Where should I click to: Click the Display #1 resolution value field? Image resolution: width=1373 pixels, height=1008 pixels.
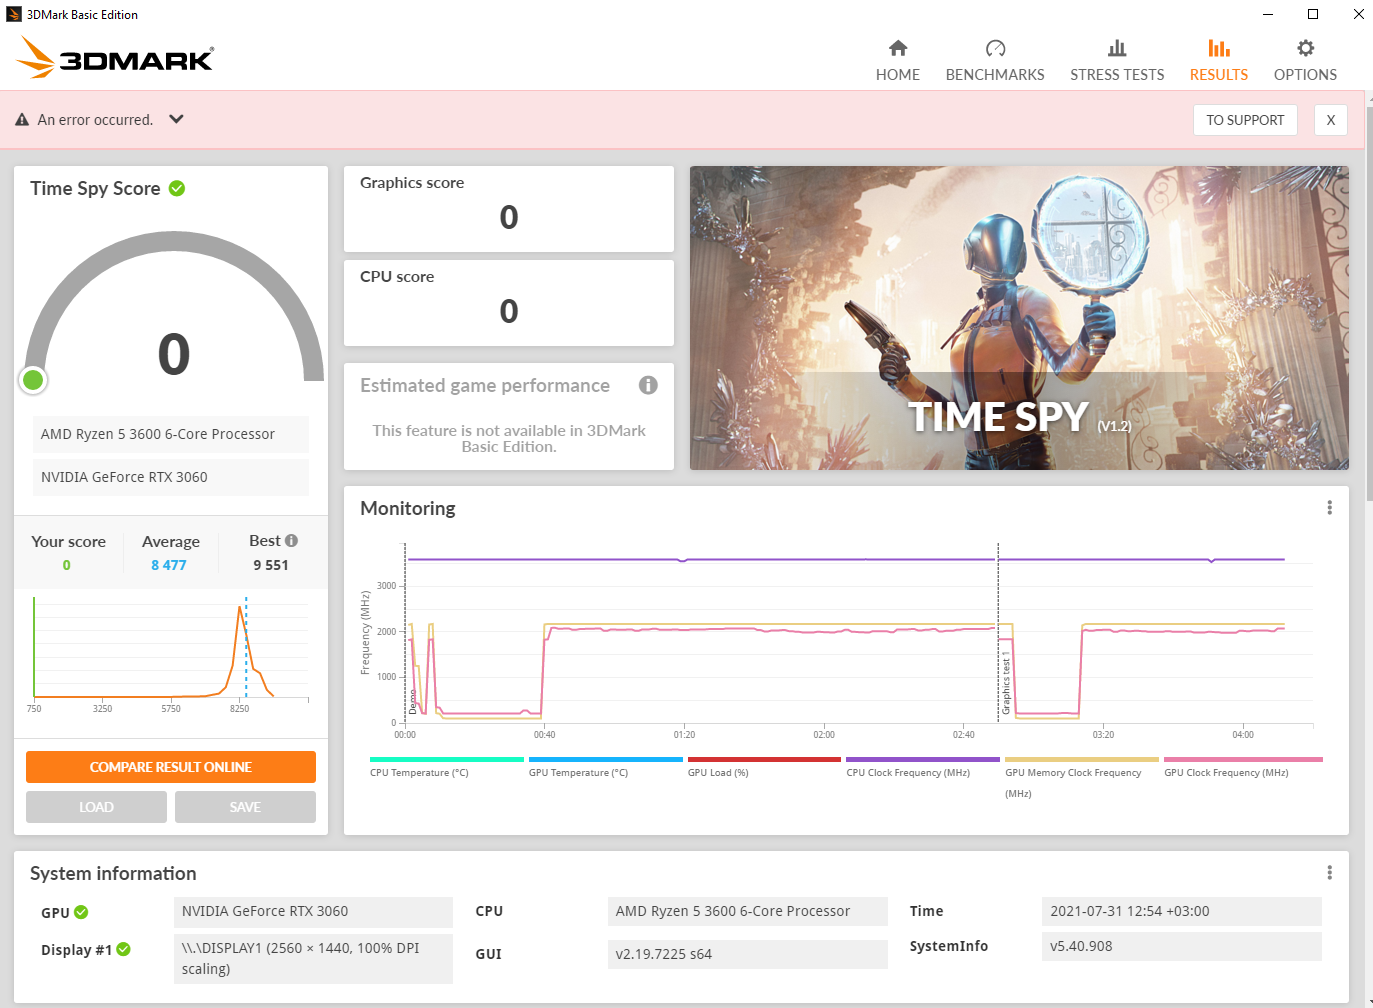[313, 959]
